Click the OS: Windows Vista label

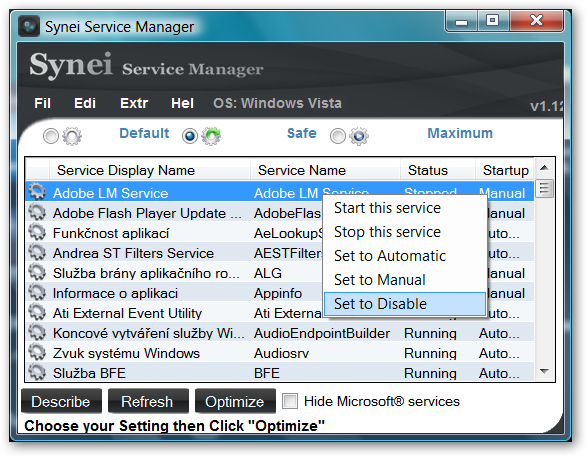pyautogui.click(x=277, y=103)
